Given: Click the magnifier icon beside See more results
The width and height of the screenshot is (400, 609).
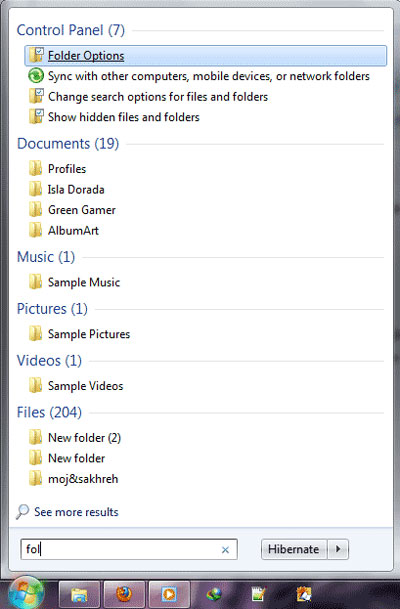Looking at the screenshot, I should 23,512.
